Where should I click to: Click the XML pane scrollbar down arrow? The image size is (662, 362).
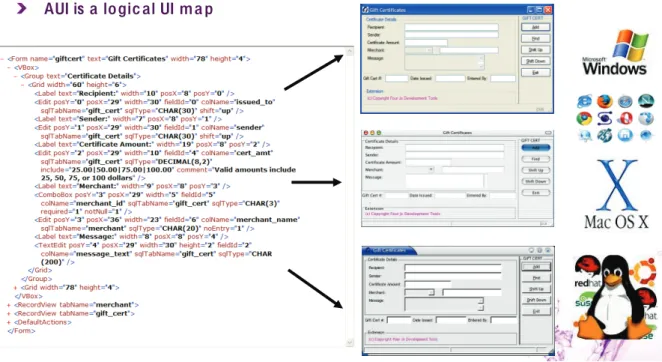(x=350, y=343)
